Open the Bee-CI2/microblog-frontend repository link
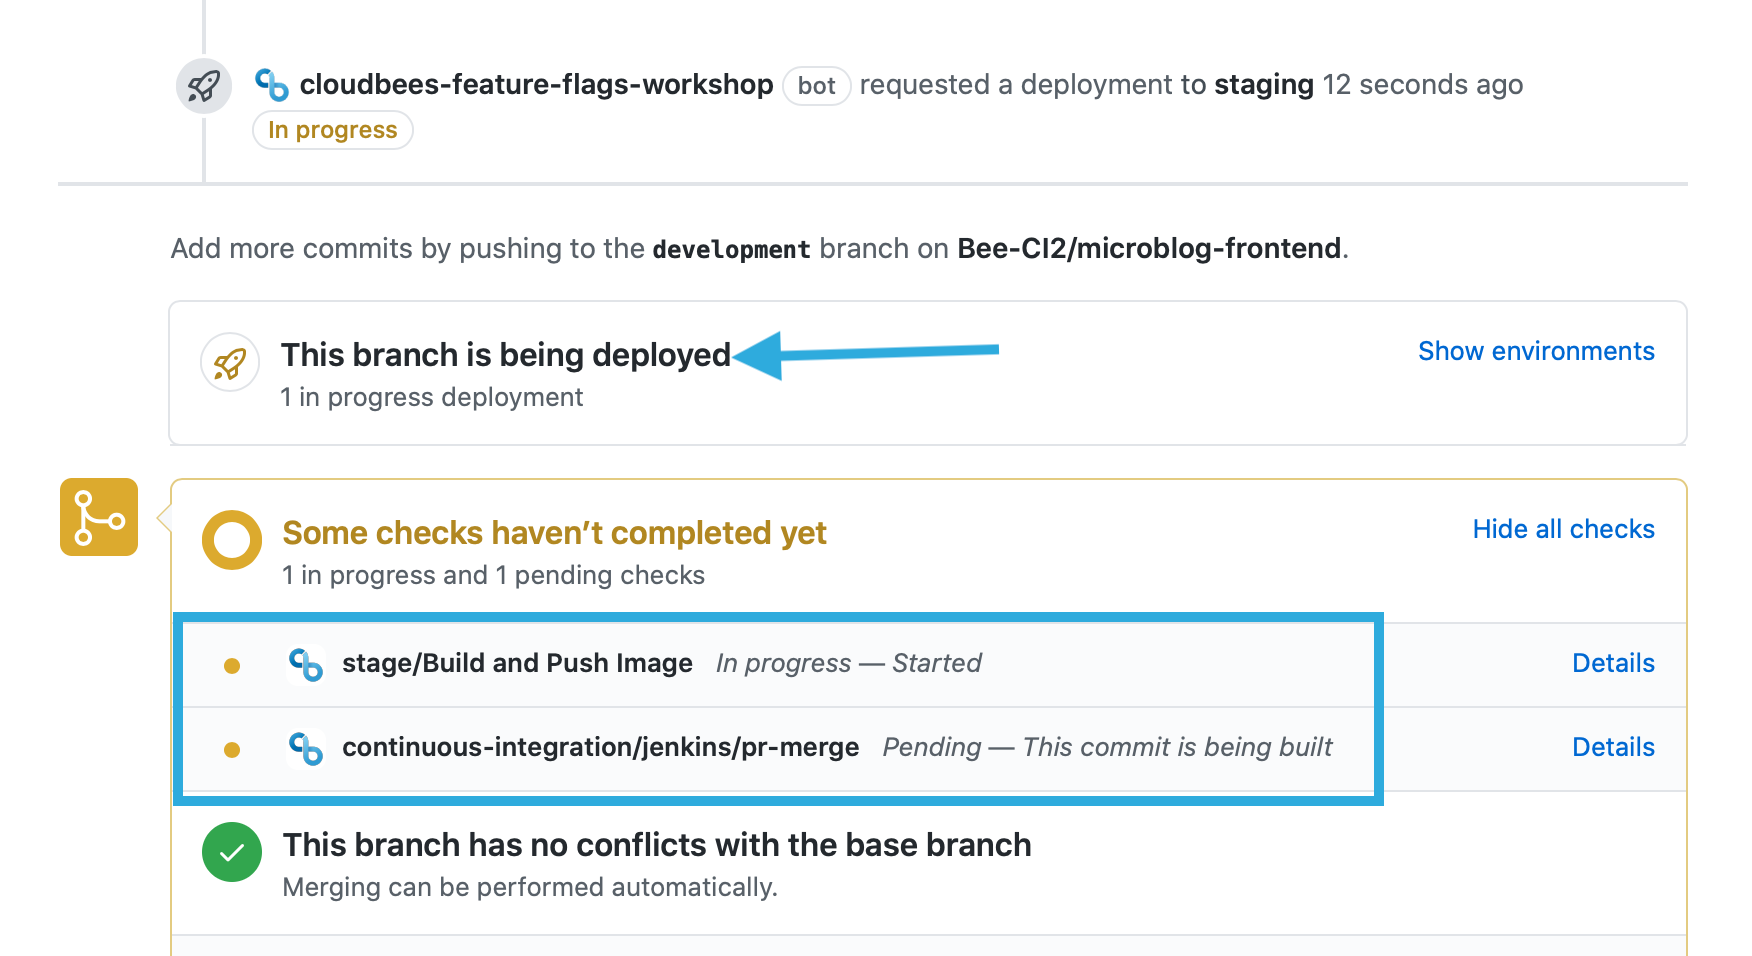 (1149, 248)
